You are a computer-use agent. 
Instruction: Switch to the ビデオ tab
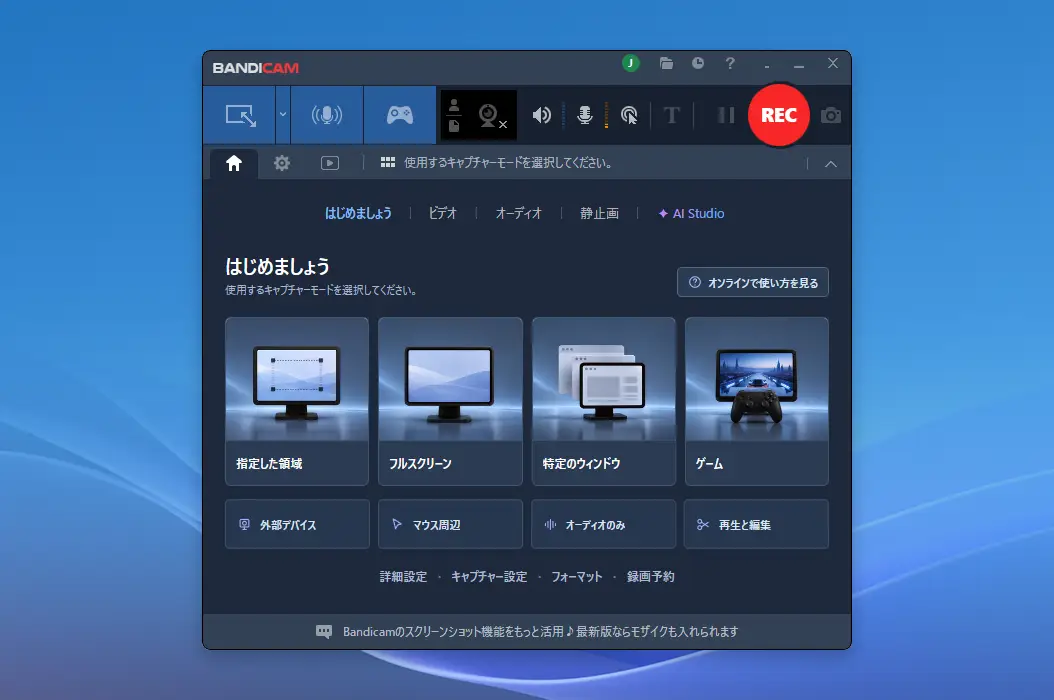pyautogui.click(x=443, y=213)
